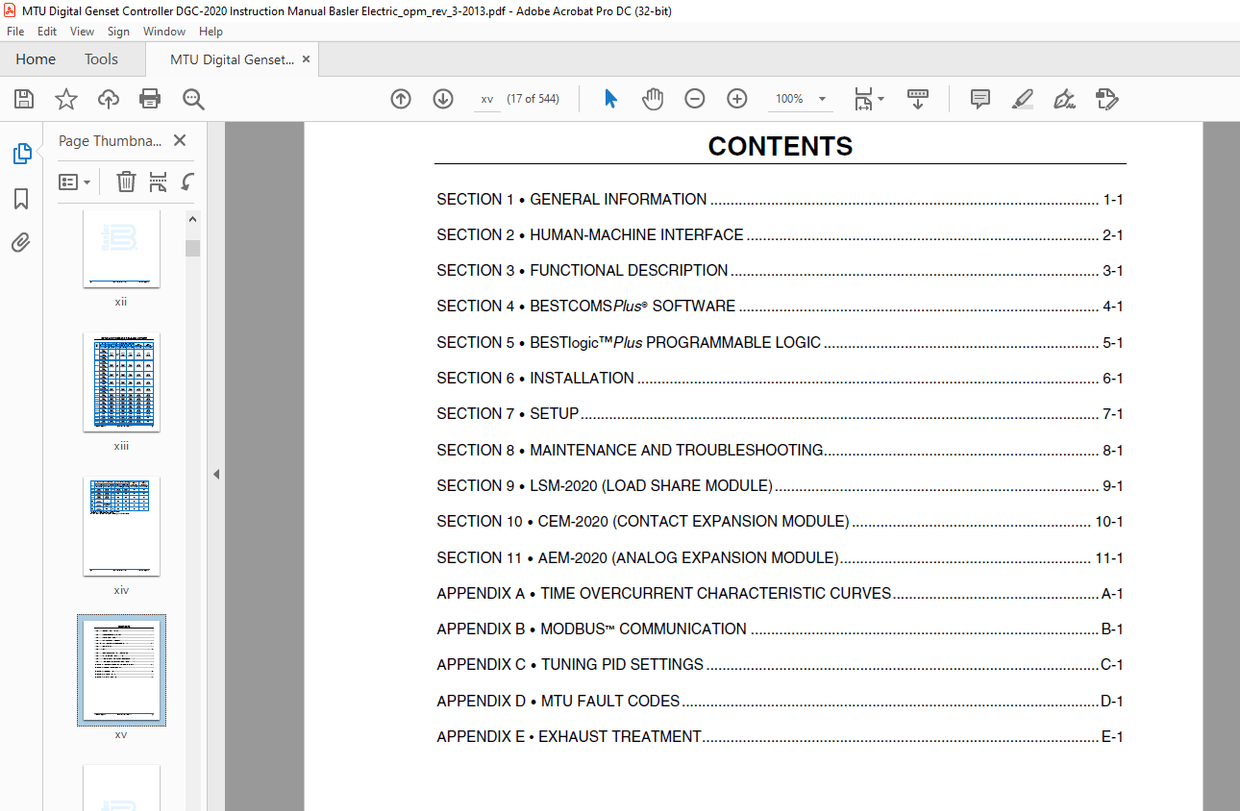
Task: Toggle the Page Thumbnails panel icon
Action: coord(21,154)
